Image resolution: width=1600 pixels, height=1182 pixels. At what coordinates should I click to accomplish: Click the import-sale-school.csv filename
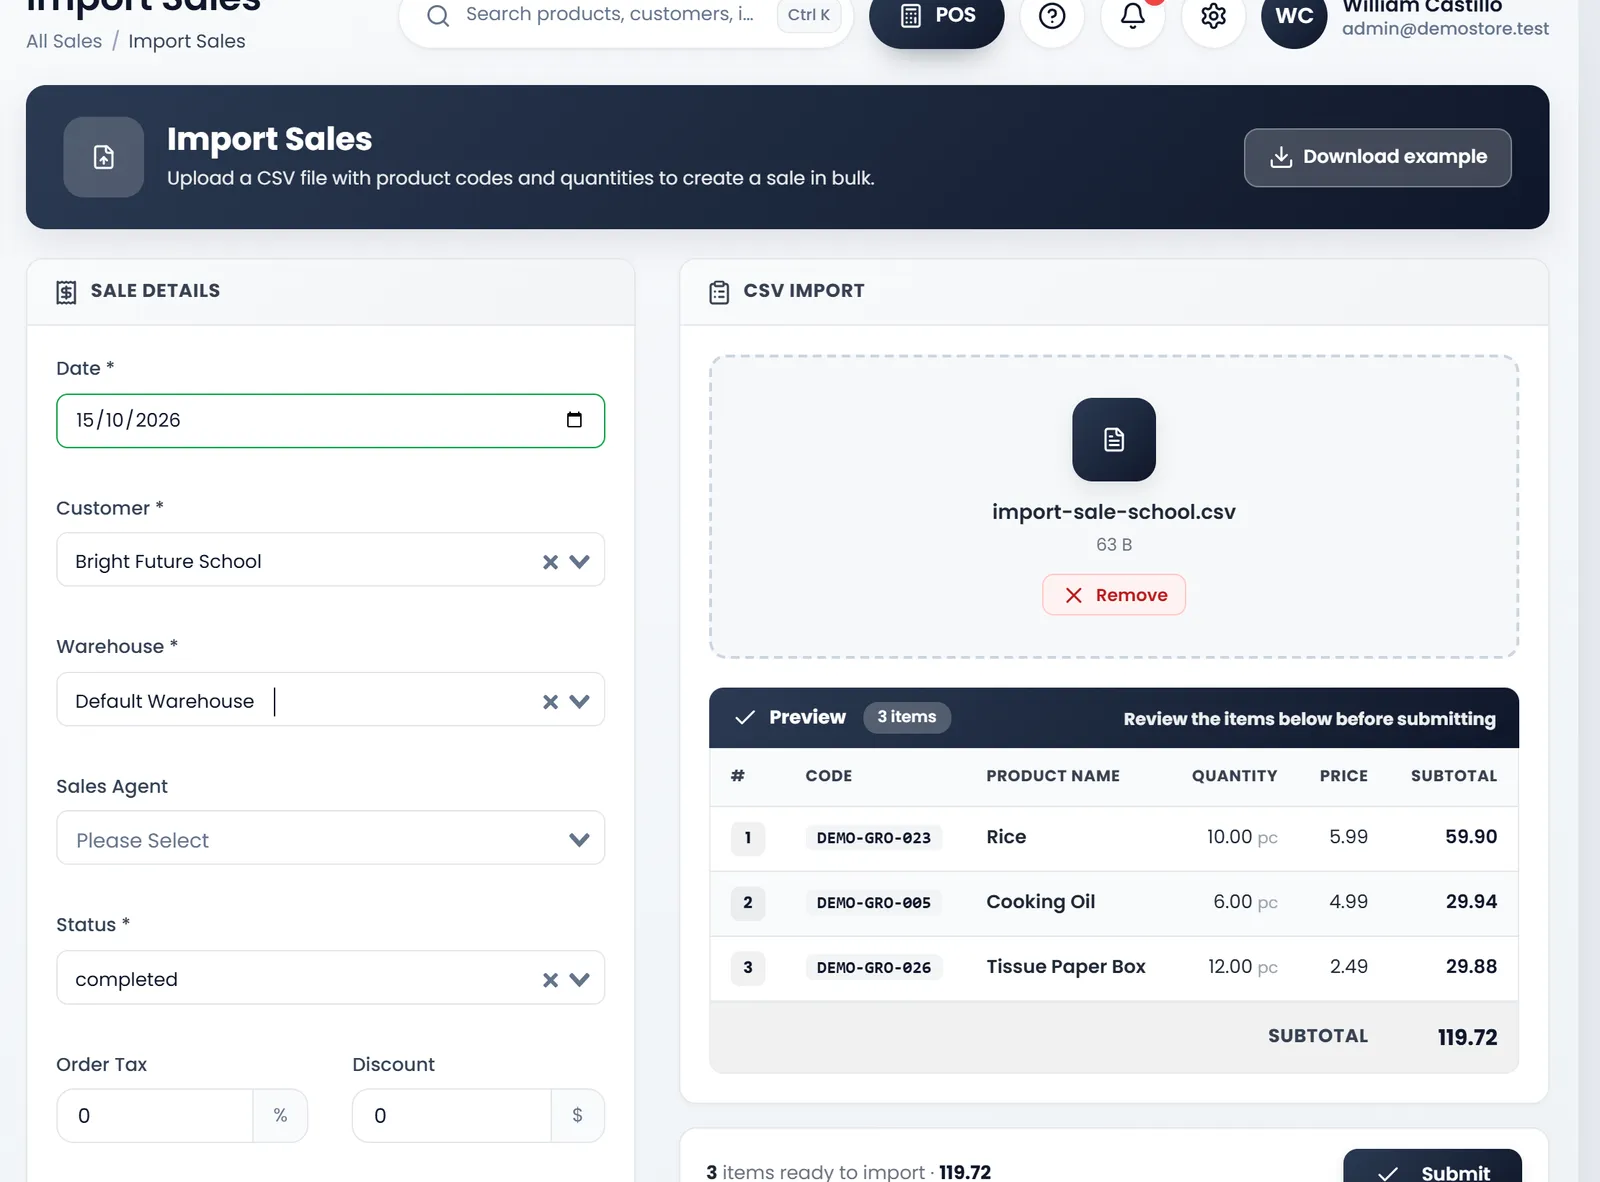pos(1114,512)
